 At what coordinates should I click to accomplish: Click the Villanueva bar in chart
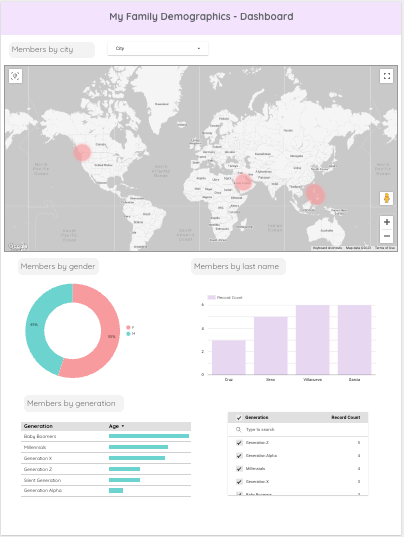(x=313, y=340)
